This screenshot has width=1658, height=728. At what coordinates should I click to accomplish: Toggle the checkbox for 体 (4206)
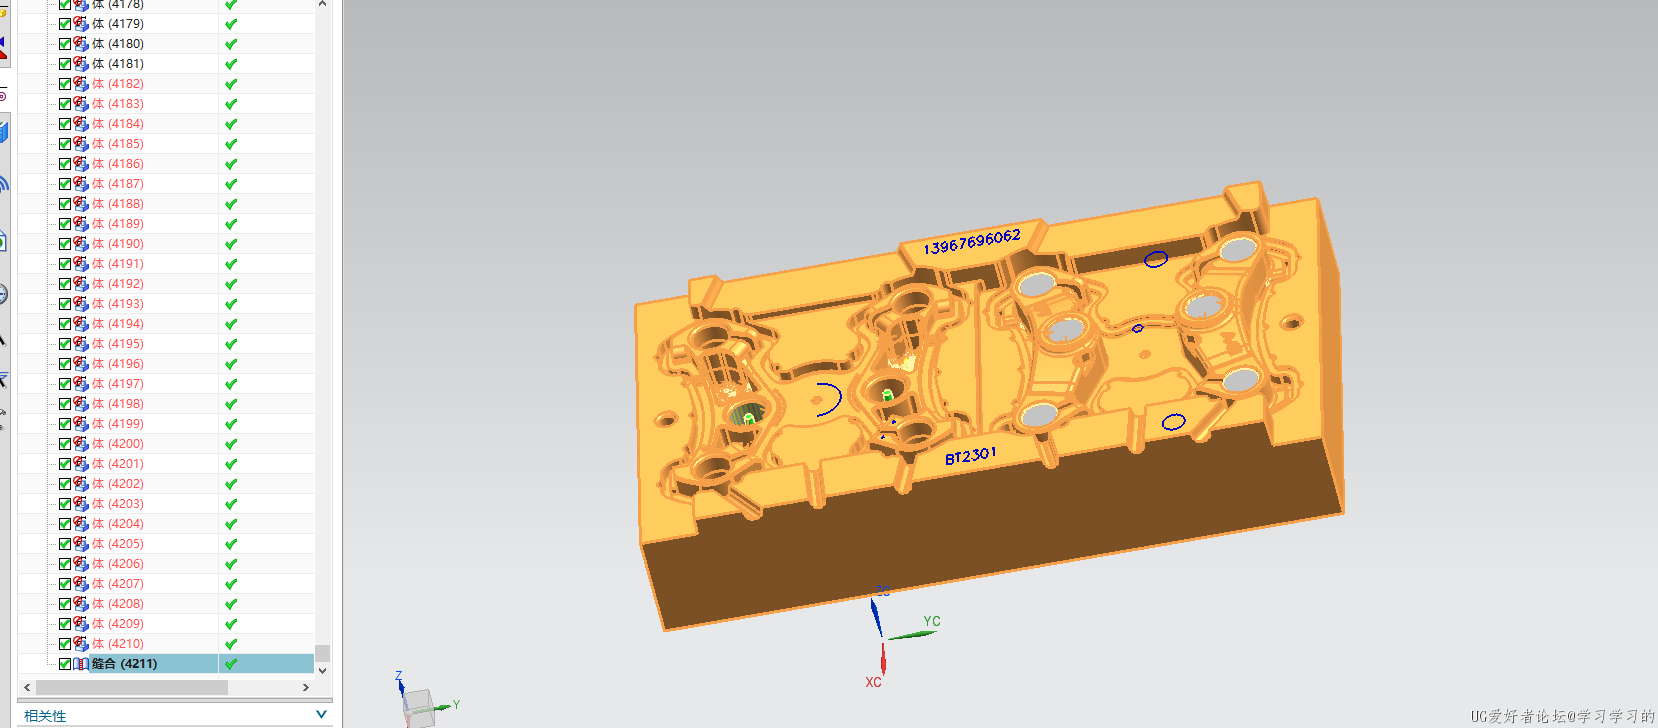(x=65, y=564)
